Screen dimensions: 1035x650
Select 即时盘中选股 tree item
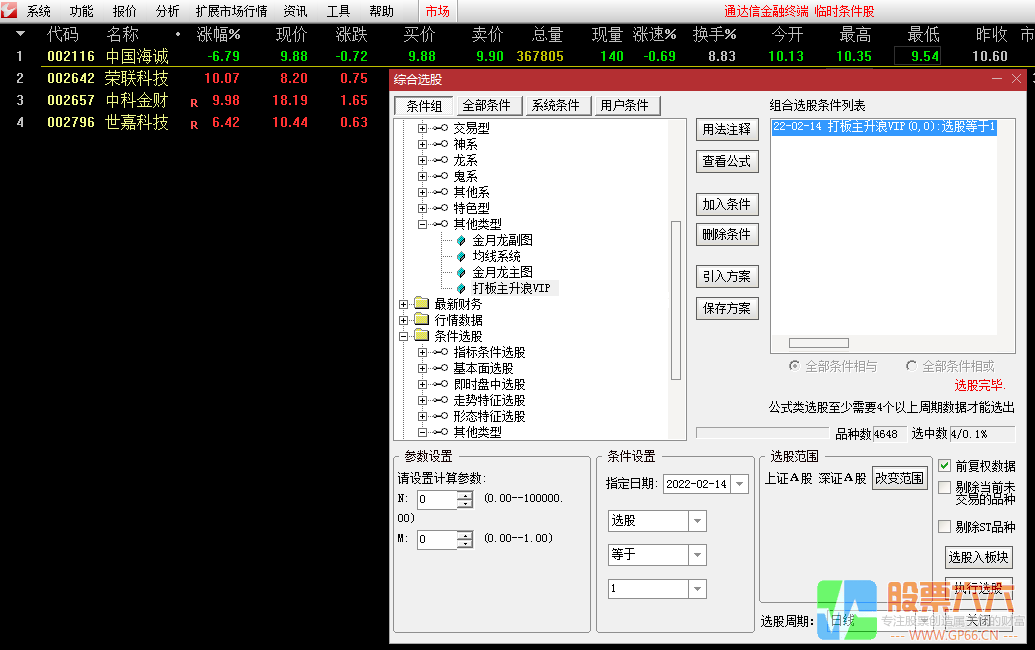coord(489,384)
